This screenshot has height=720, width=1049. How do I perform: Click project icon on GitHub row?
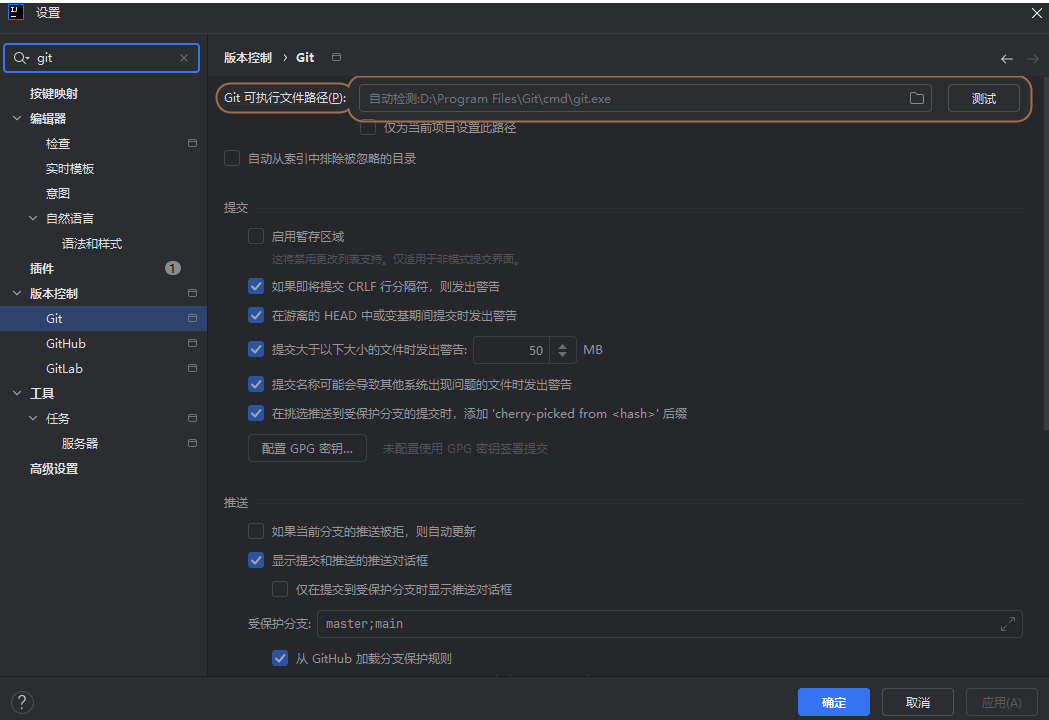pos(193,343)
